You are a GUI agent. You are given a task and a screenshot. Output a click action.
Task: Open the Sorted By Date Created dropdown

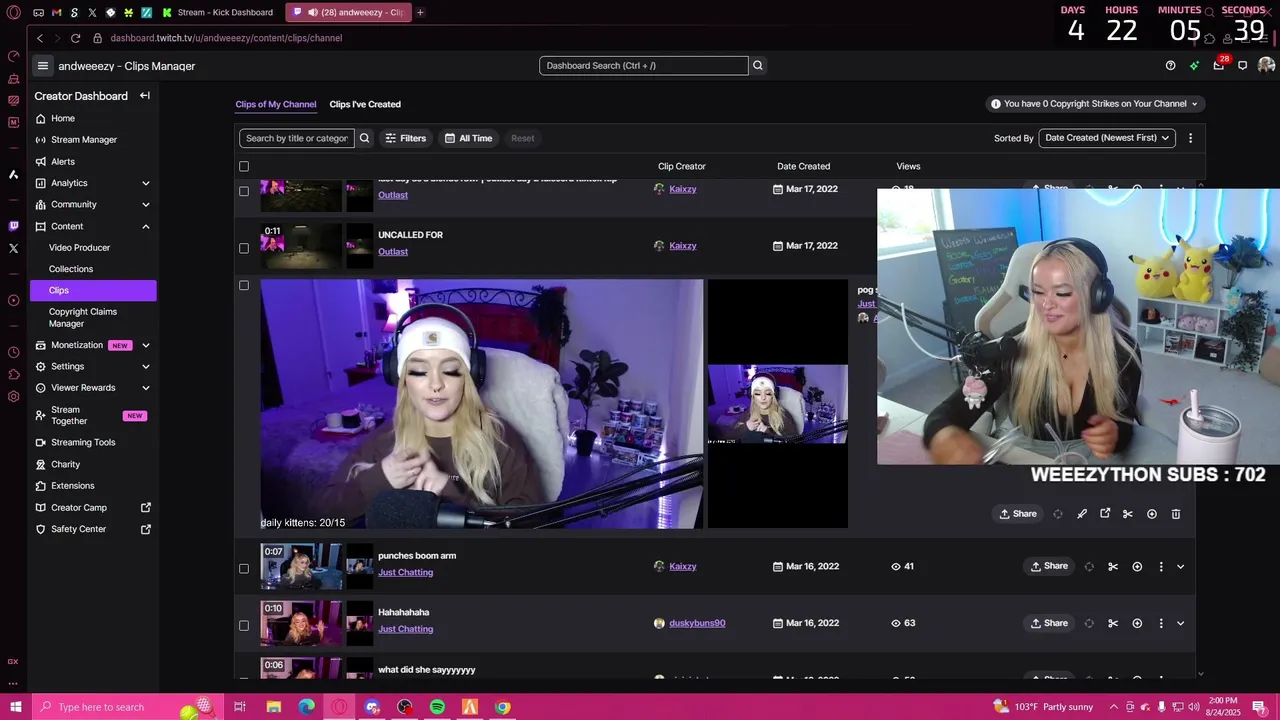[x=1107, y=138]
